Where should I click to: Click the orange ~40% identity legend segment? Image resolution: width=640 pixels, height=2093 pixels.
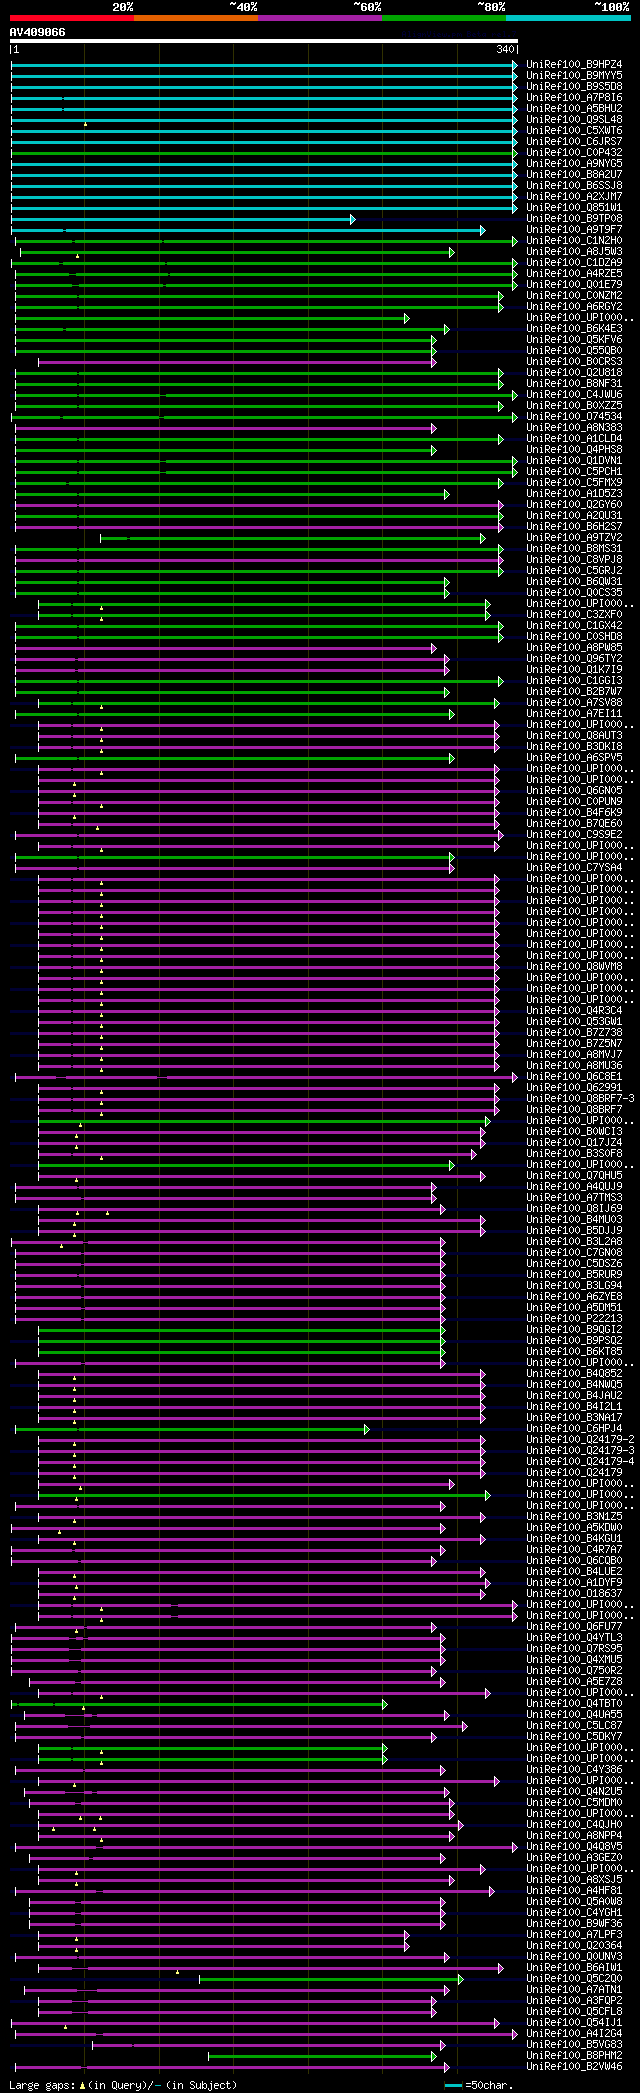(195, 18)
